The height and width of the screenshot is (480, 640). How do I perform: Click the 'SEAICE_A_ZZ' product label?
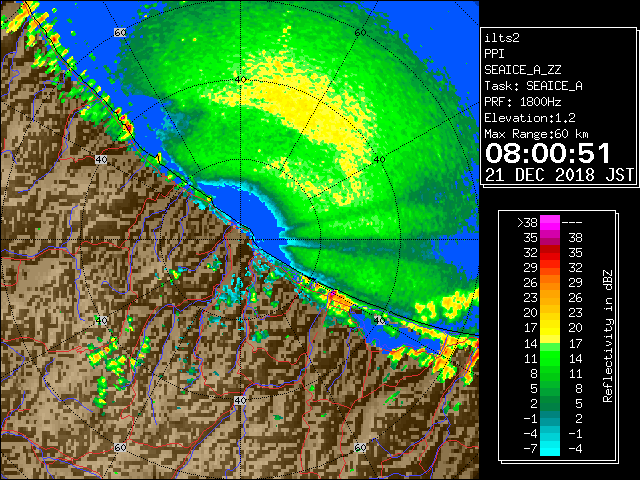(522, 70)
